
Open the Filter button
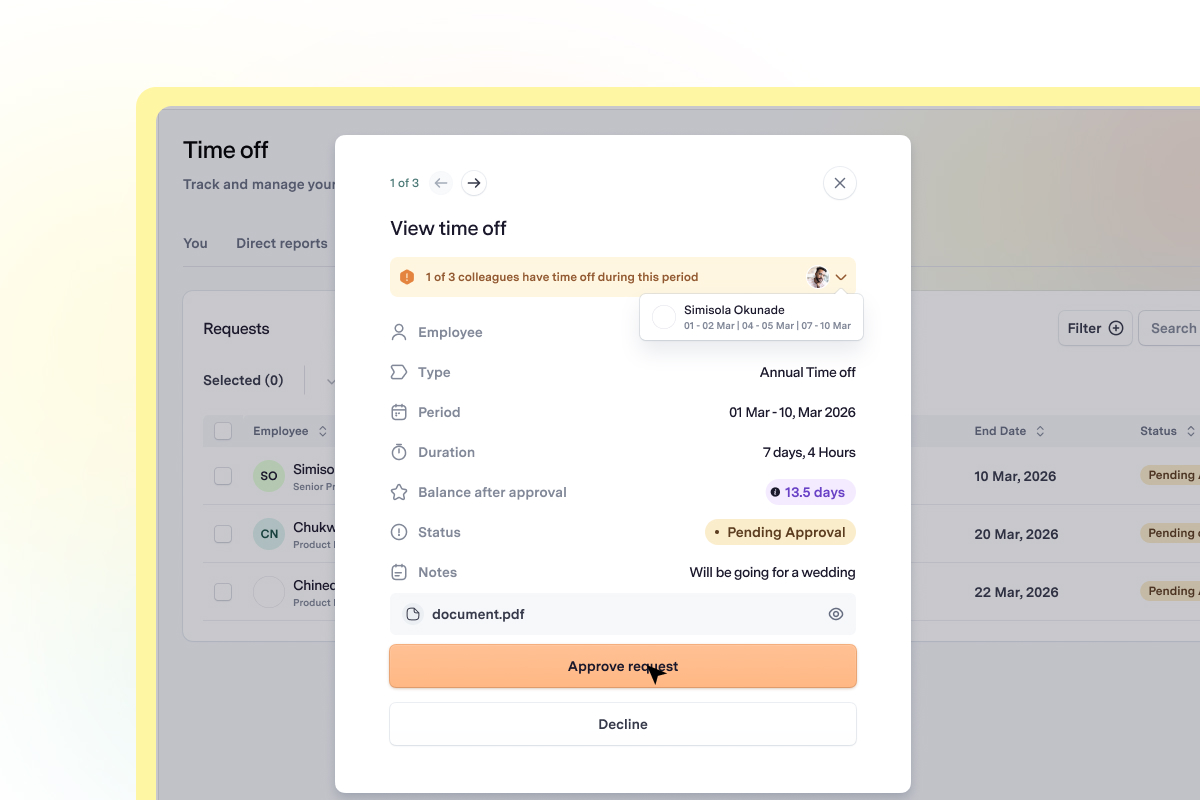[x=1095, y=328]
